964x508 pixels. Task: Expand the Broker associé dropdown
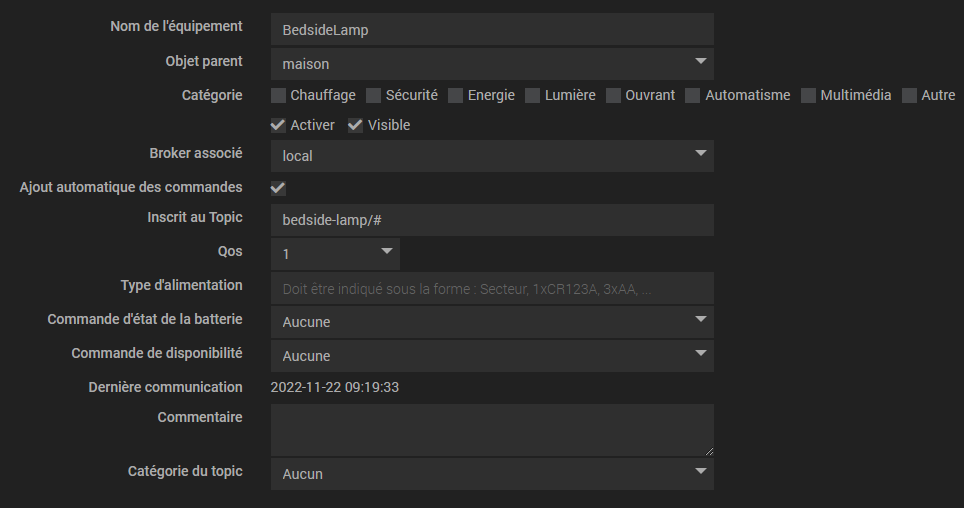click(x=492, y=156)
